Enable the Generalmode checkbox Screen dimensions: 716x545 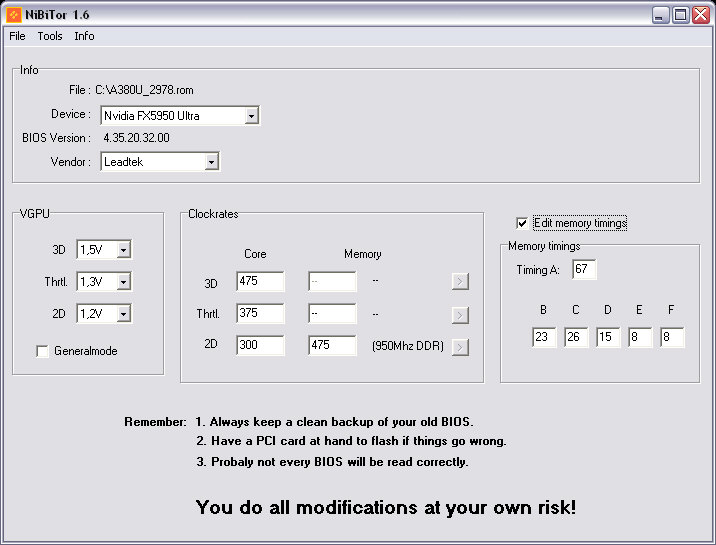[x=42, y=351]
